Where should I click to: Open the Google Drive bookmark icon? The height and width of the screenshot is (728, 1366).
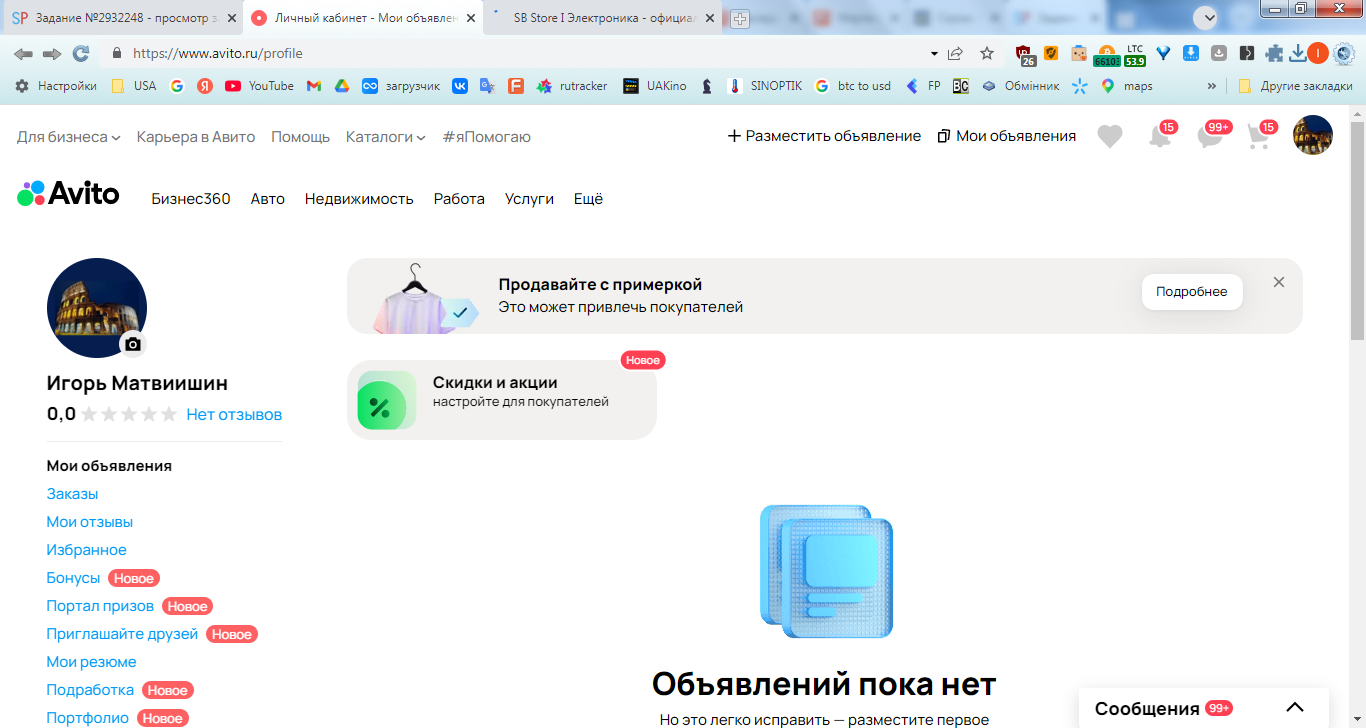pos(341,86)
